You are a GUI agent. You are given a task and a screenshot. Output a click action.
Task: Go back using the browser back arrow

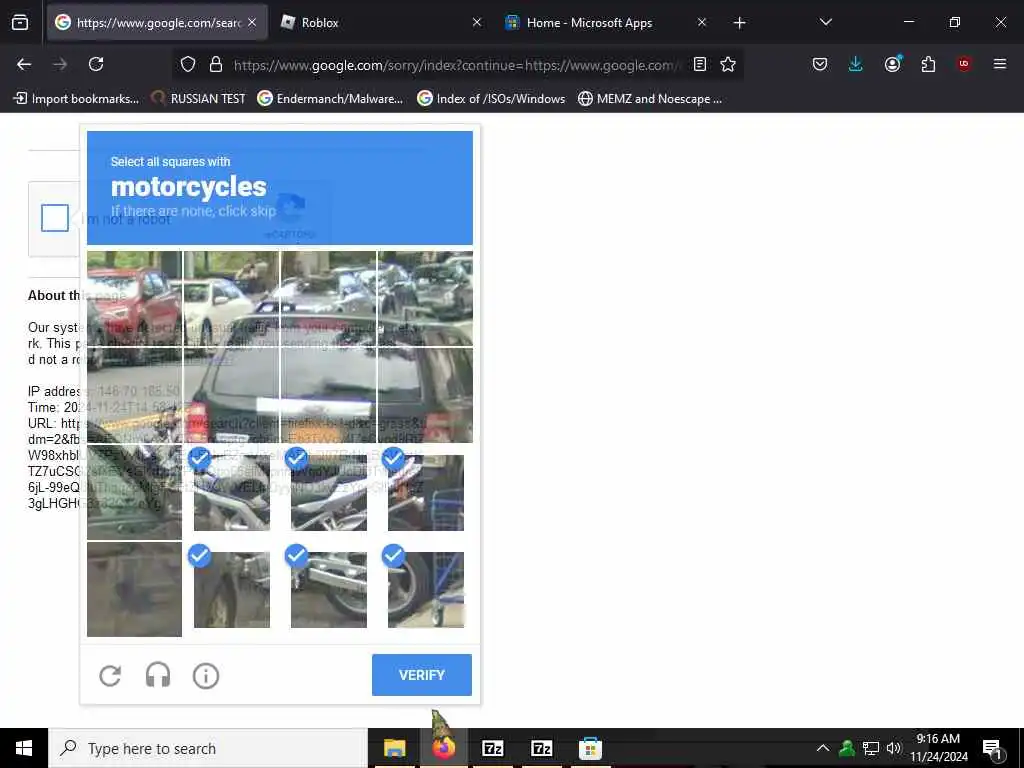24,64
